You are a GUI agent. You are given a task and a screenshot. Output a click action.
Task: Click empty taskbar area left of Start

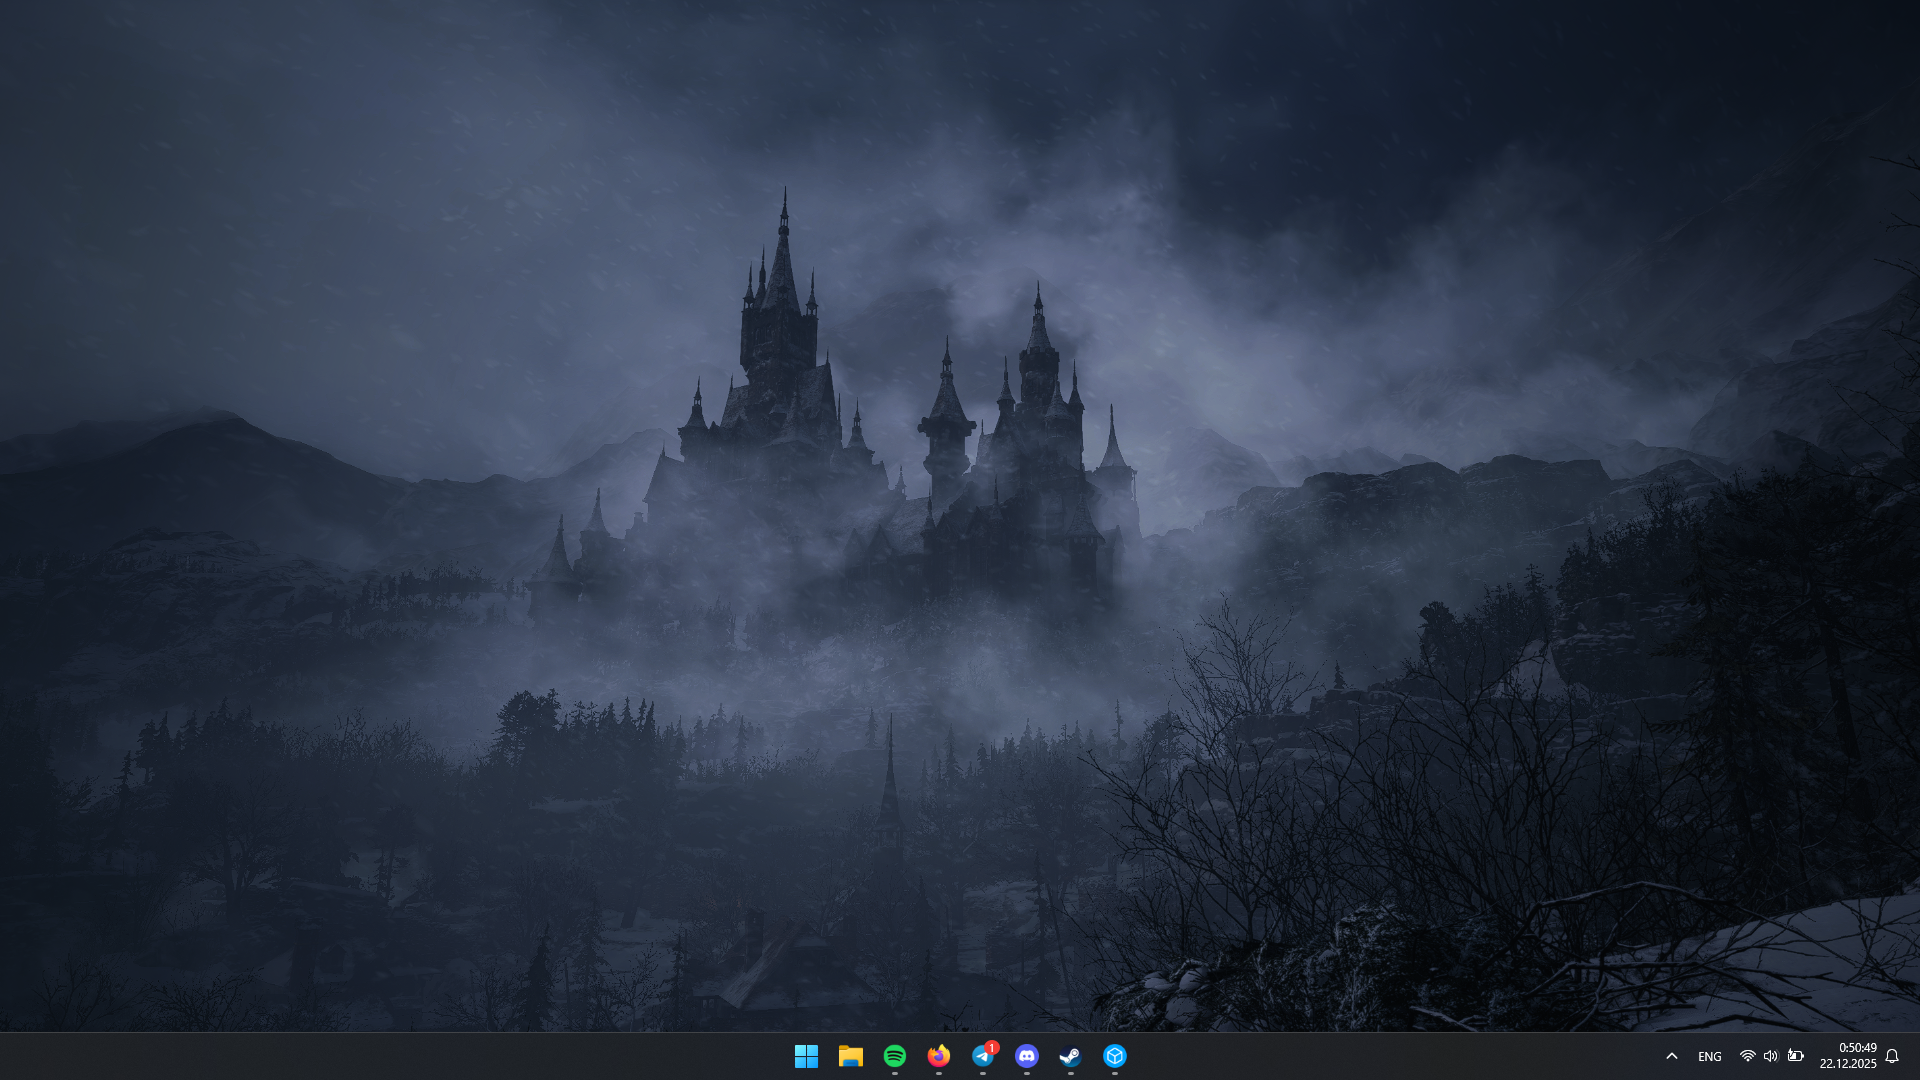pyautogui.click(x=400, y=1056)
